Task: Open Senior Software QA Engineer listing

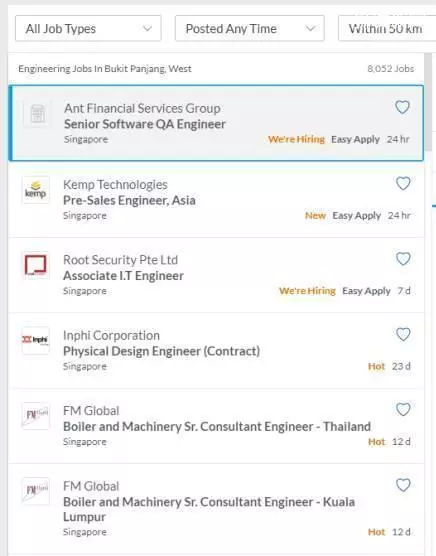Action: [145, 124]
